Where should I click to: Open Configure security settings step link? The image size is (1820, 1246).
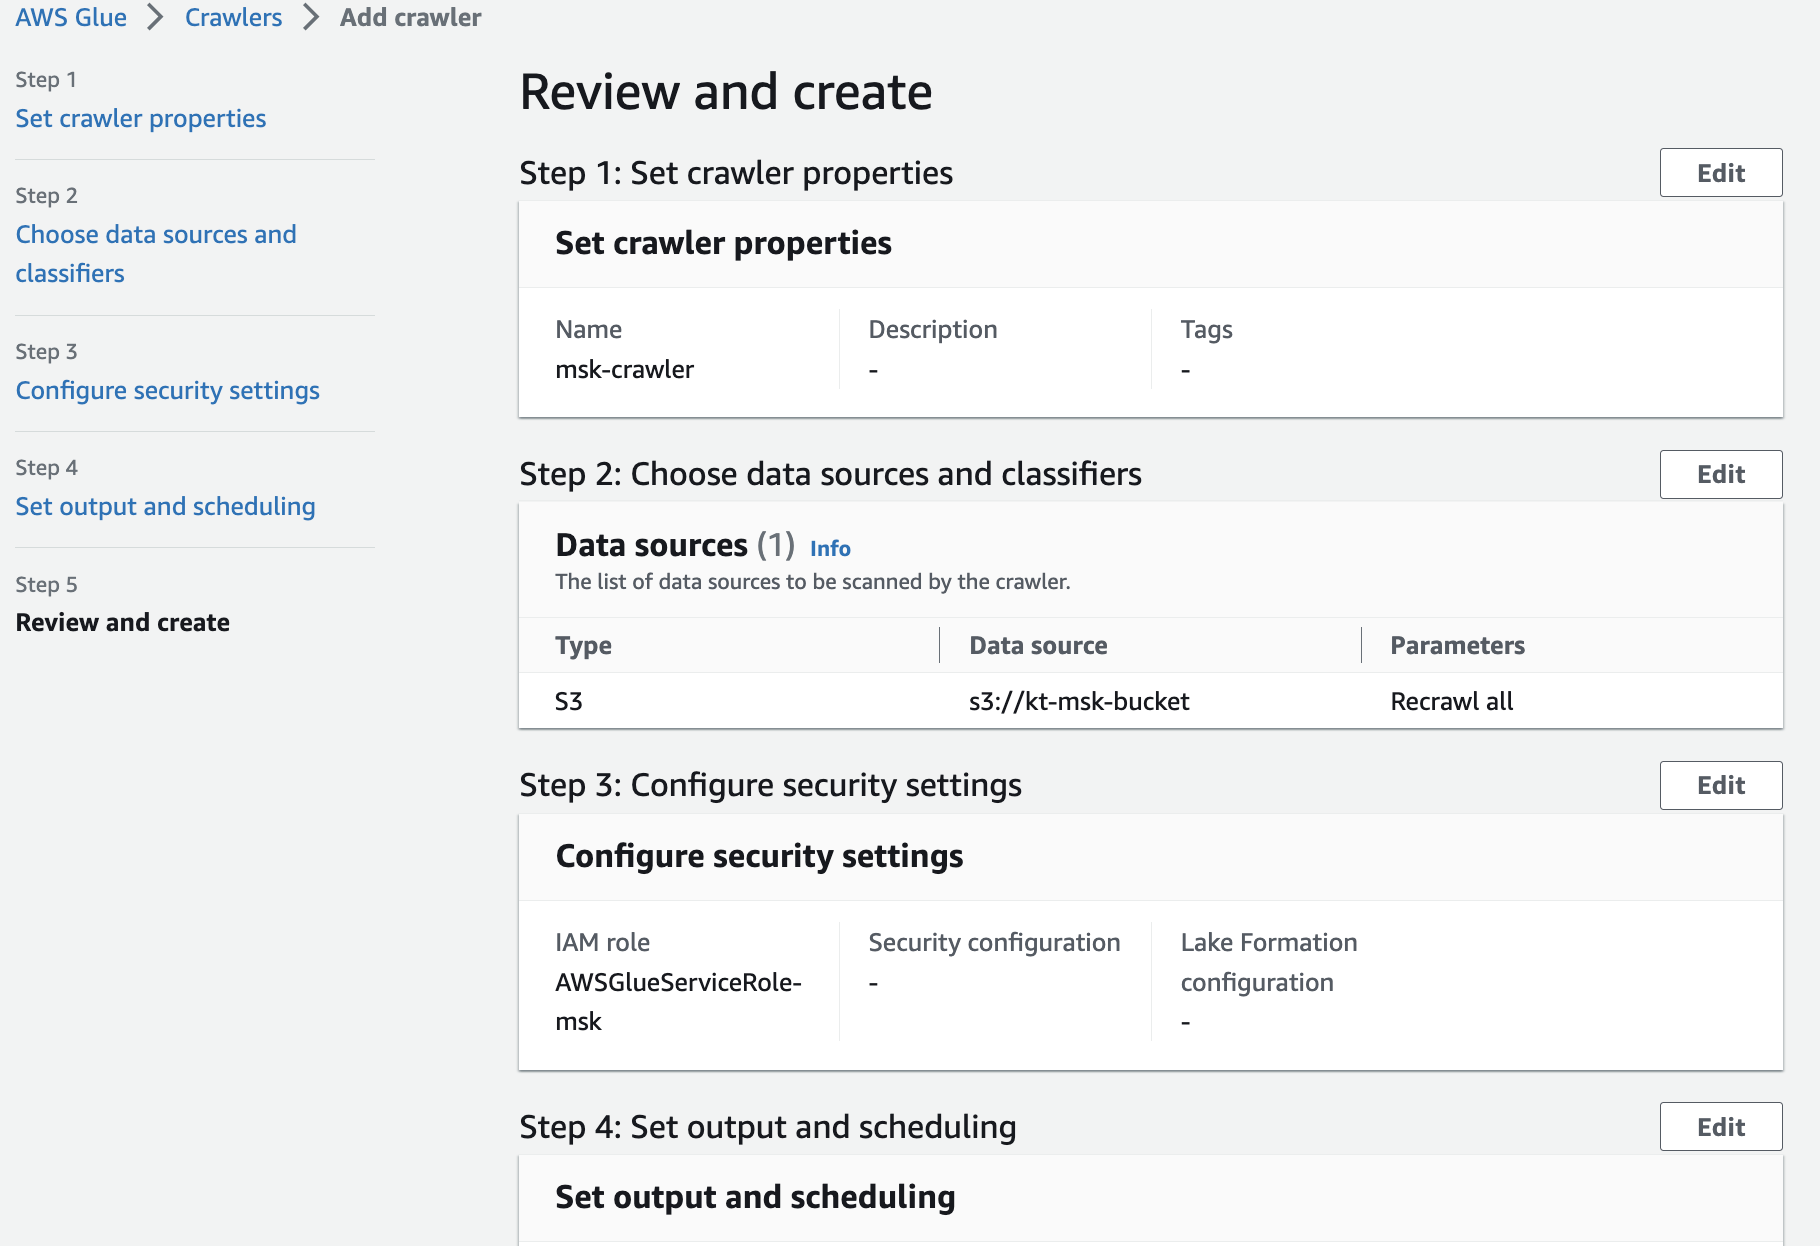click(167, 390)
